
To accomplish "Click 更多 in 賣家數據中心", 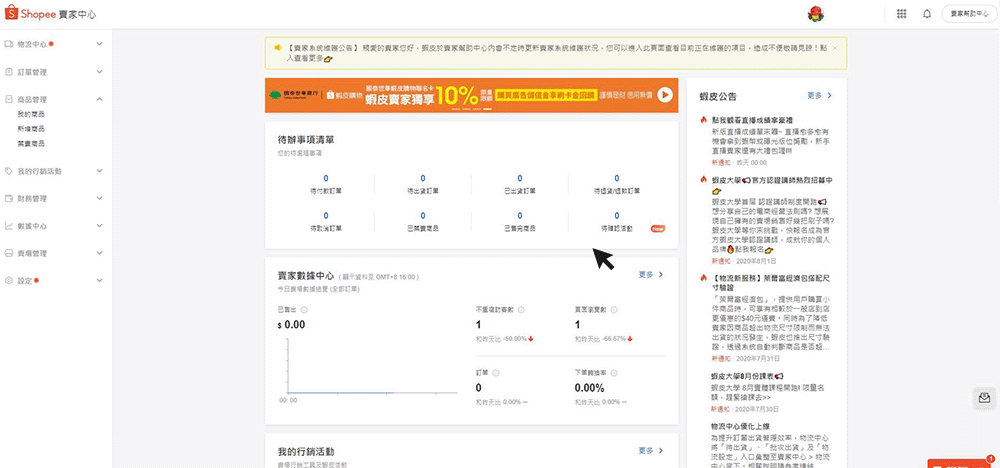I will tap(651, 275).
